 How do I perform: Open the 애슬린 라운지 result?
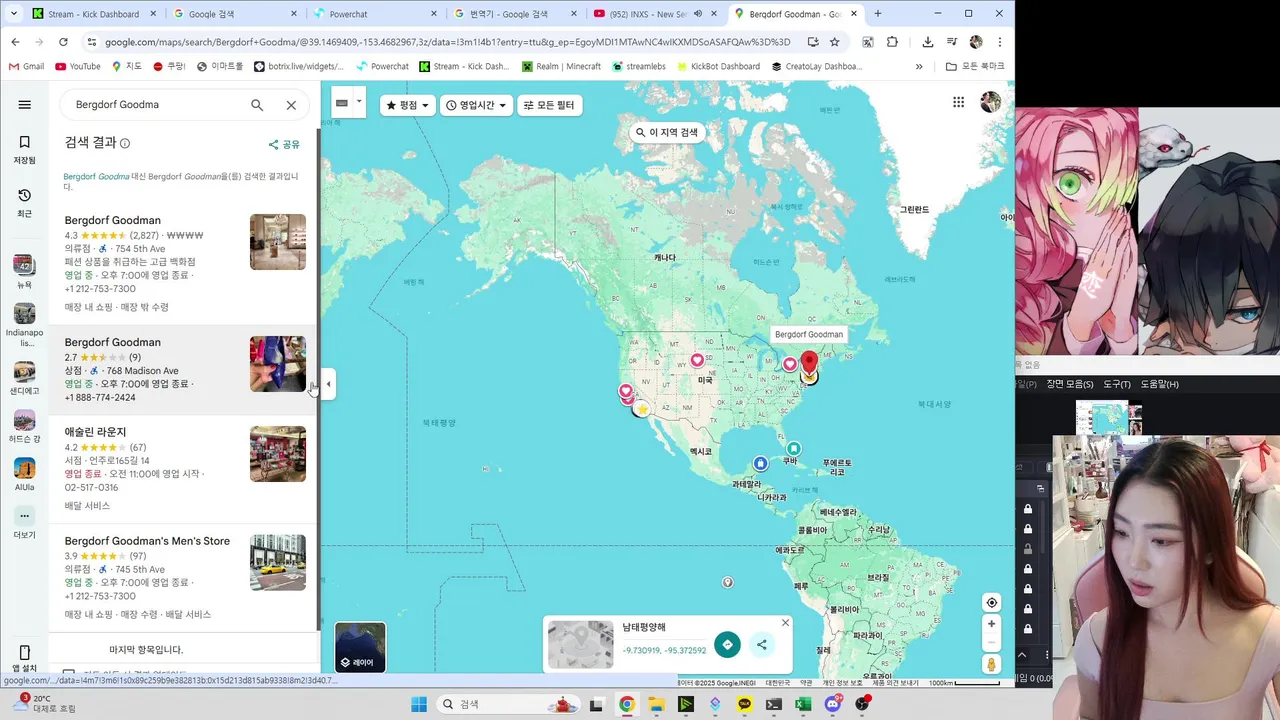click(185, 469)
